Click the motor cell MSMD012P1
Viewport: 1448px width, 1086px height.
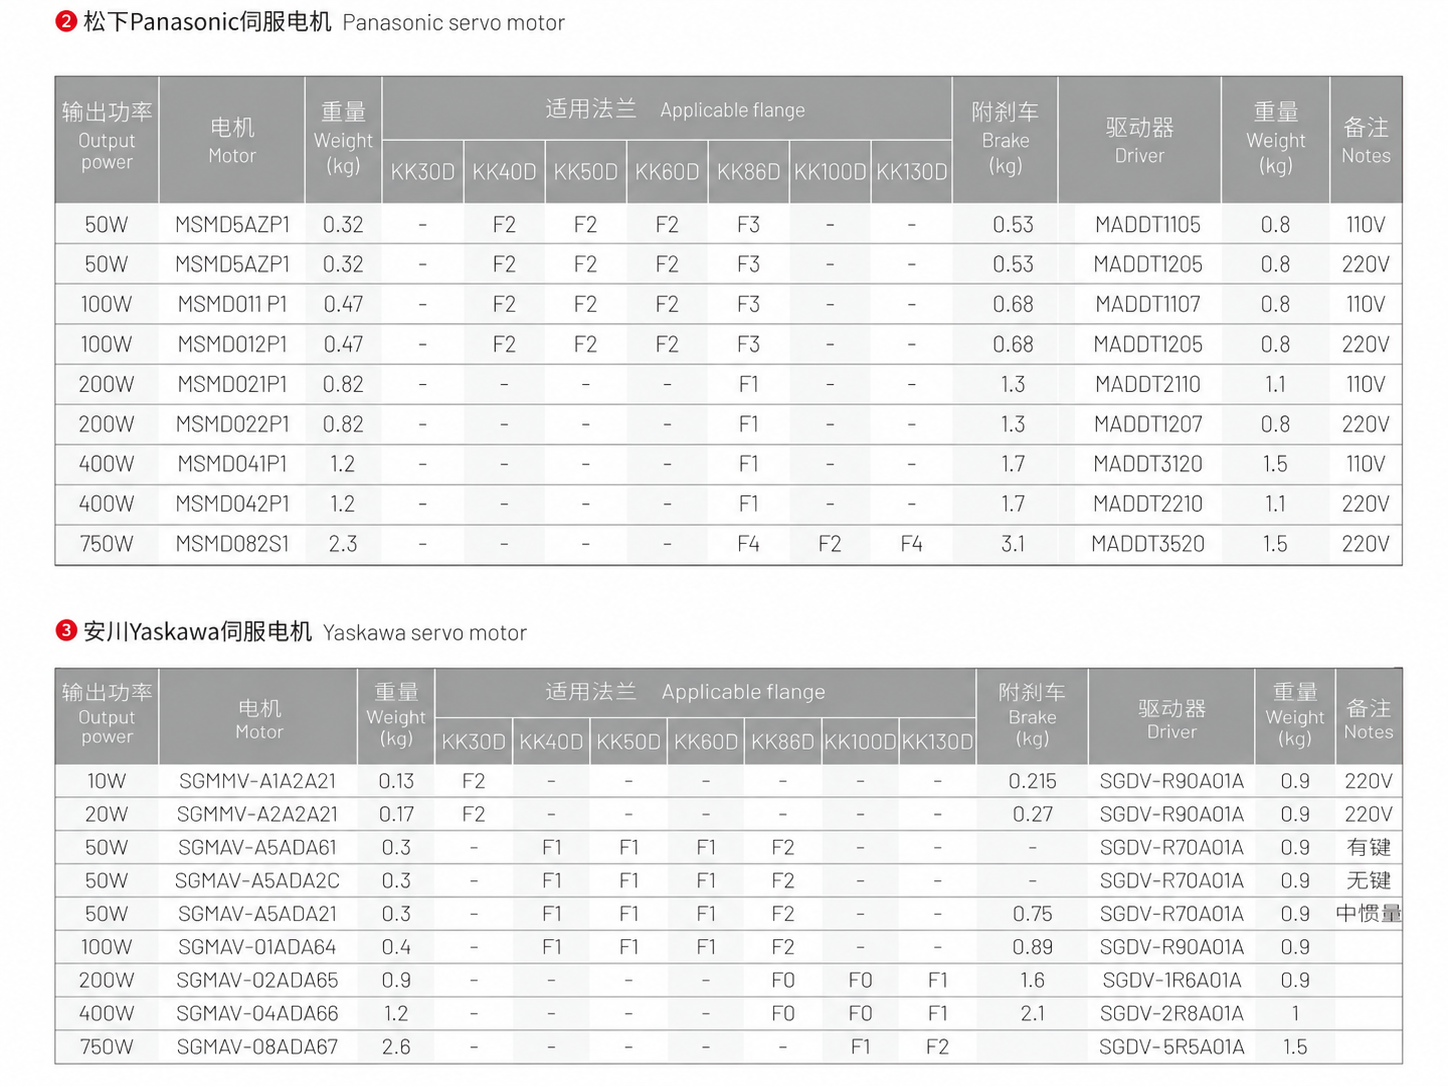click(x=232, y=344)
